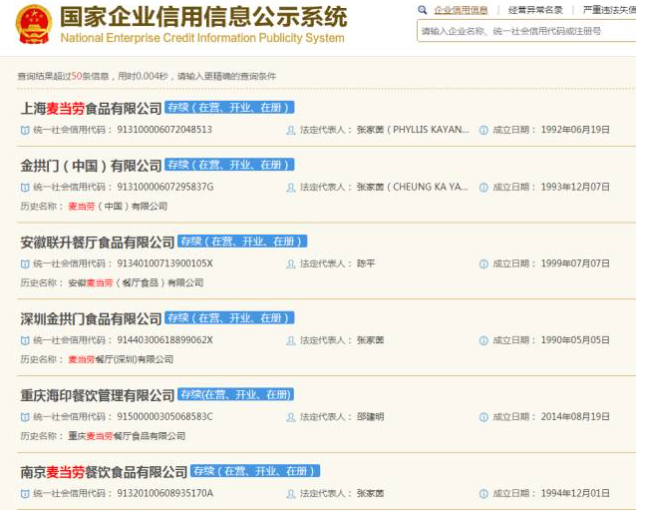Click the magnifier icon beside 企业信用信息

click(x=423, y=10)
